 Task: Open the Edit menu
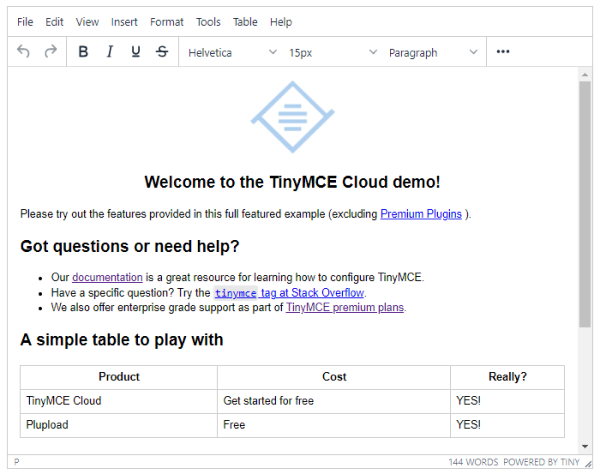[54, 22]
